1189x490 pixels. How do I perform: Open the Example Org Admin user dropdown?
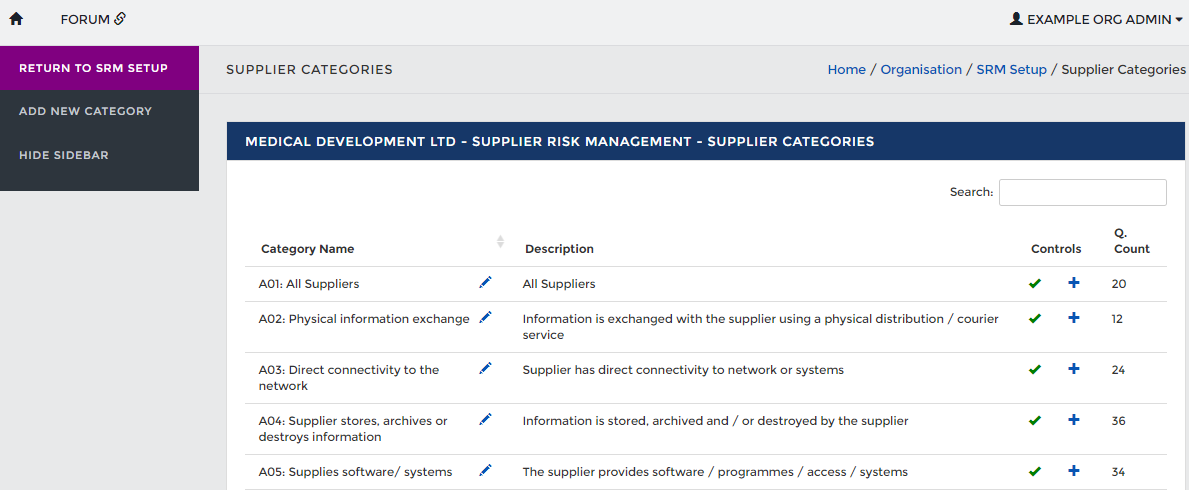point(1096,19)
